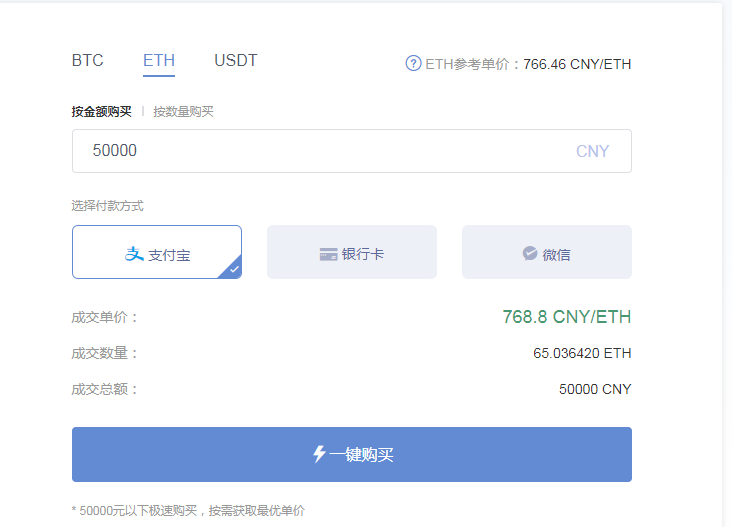
Task: Click the lightning bolt icon
Action: tap(319, 454)
